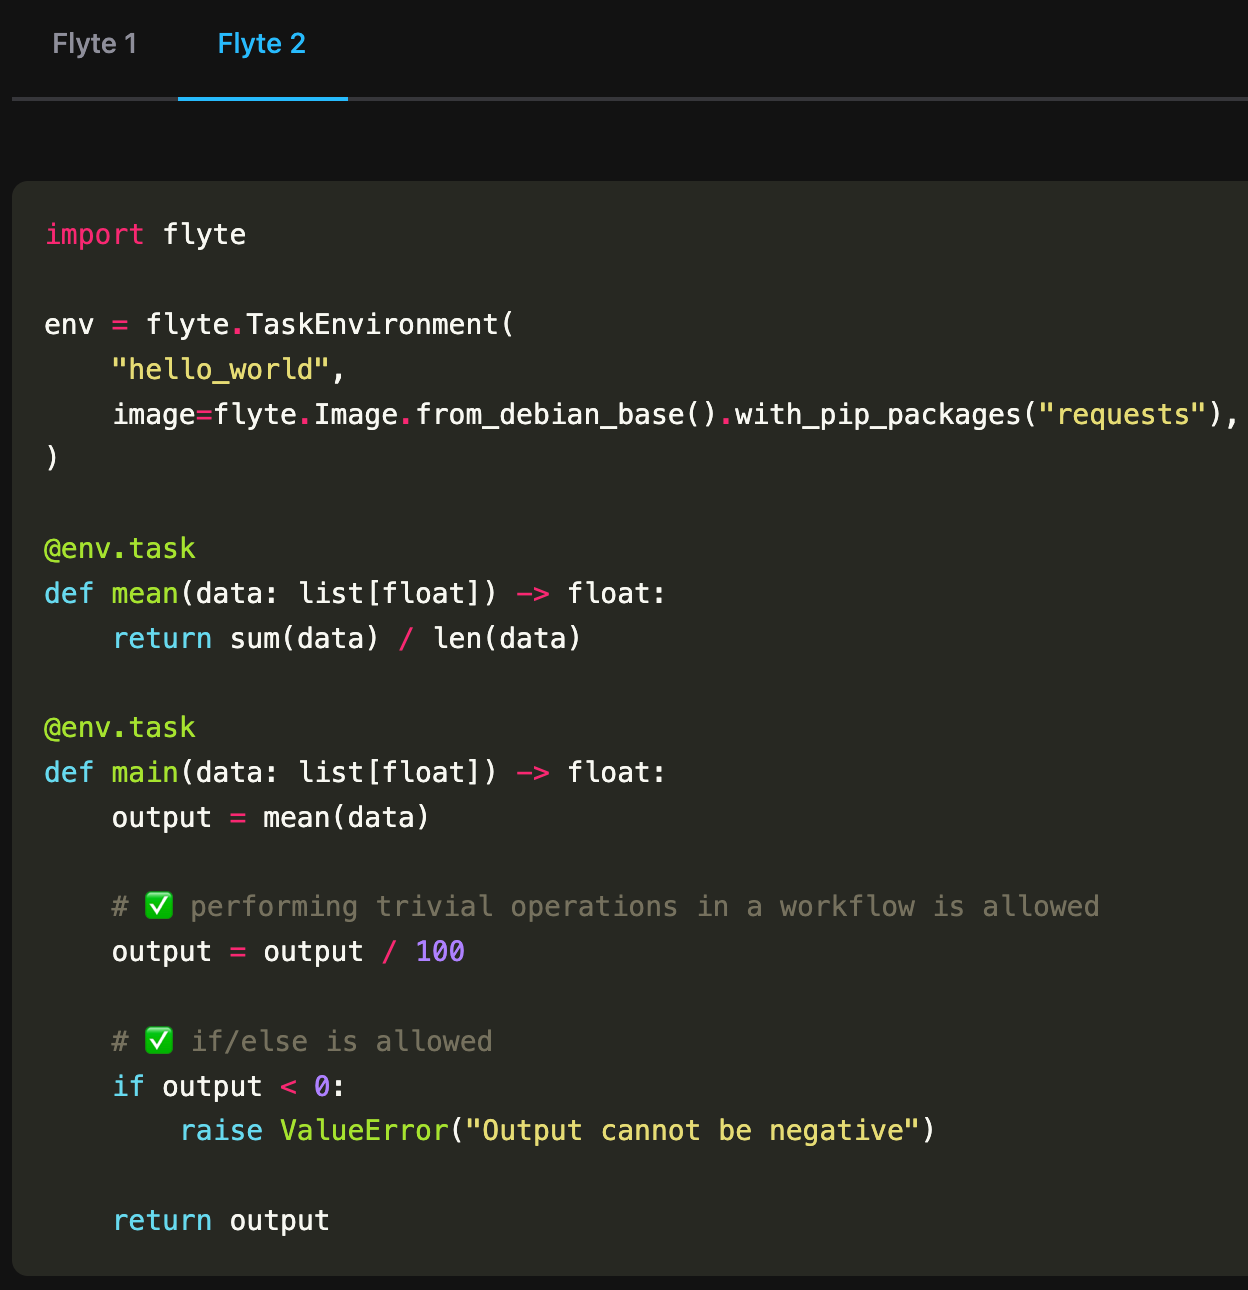The width and height of the screenshot is (1248, 1290).
Task: Click the from_debian_base() call text
Action: pos(566,414)
